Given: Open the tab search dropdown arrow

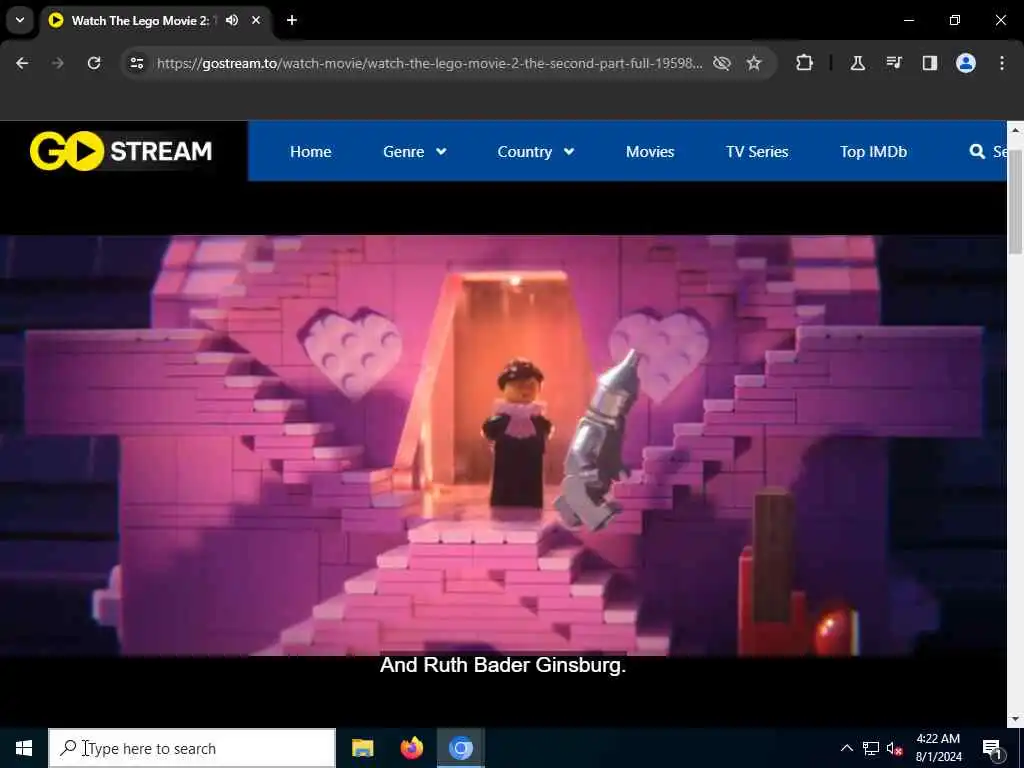Looking at the screenshot, I should pos(20,20).
